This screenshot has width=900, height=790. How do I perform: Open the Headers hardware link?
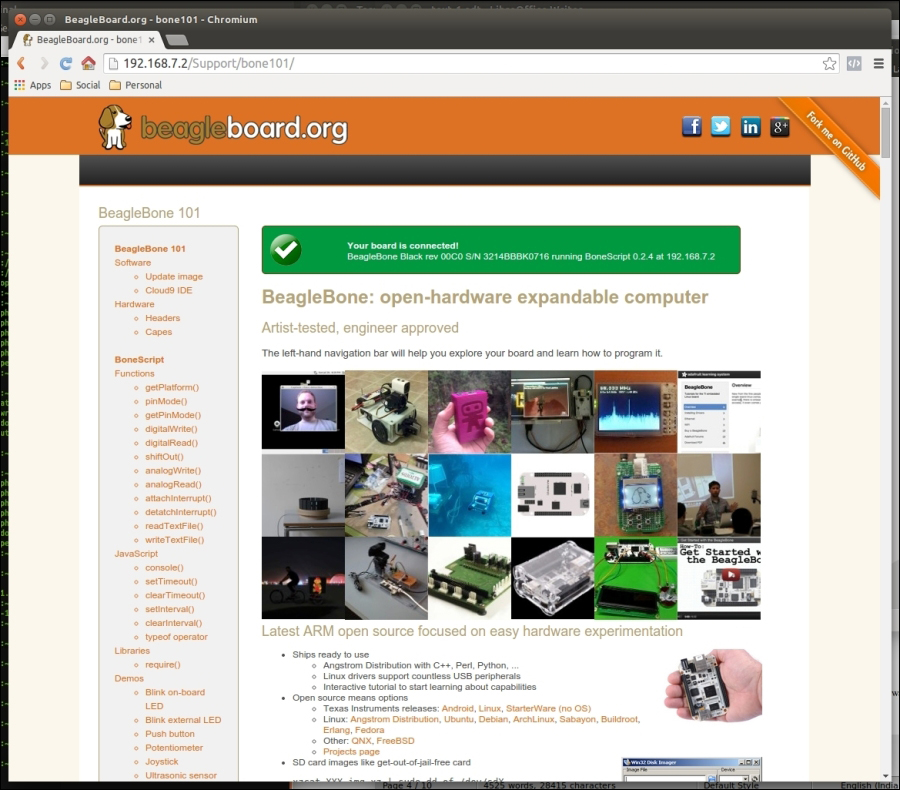(162, 317)
